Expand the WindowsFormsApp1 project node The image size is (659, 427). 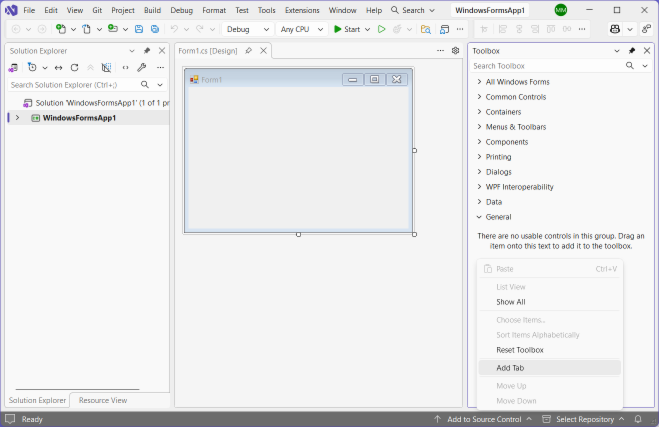(x=18, y=118)
